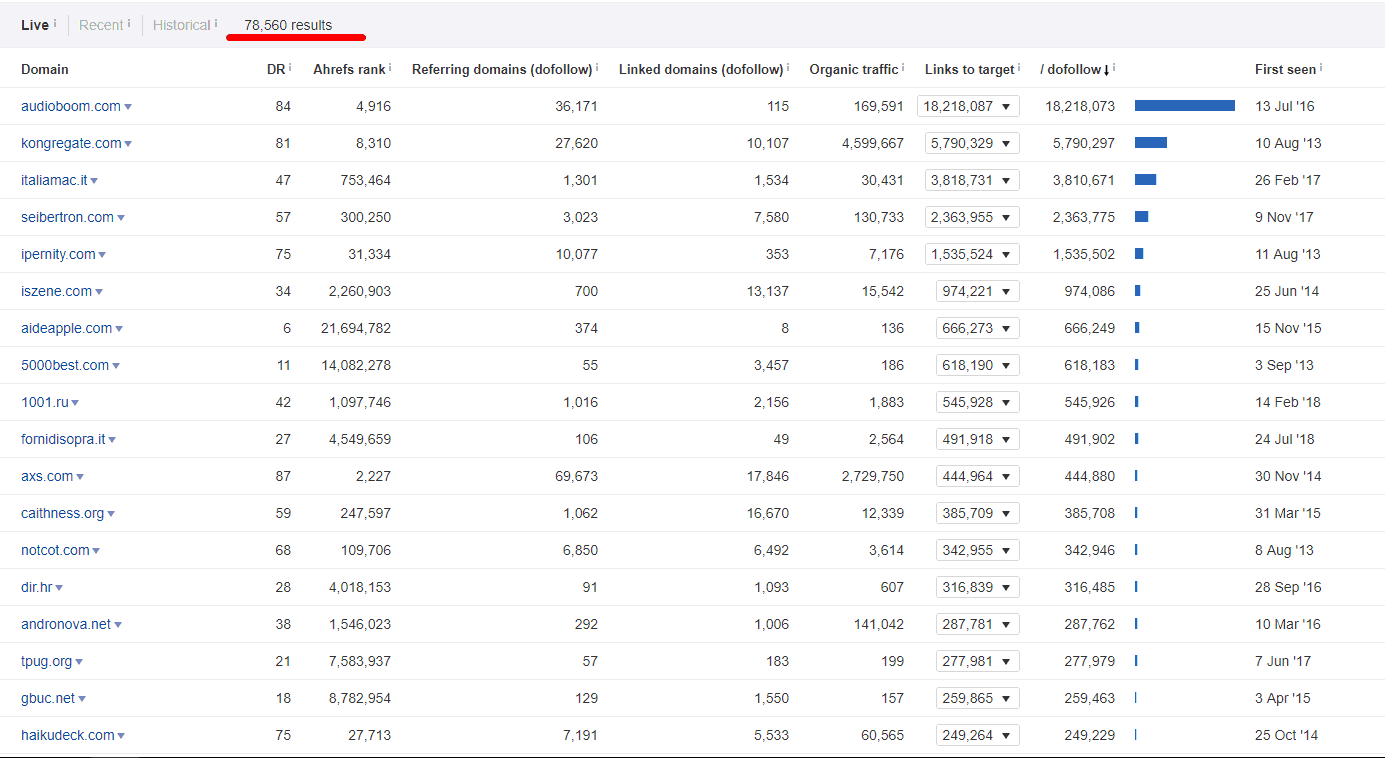Open the italiamac.it domain link

click(x=53, y=179)
